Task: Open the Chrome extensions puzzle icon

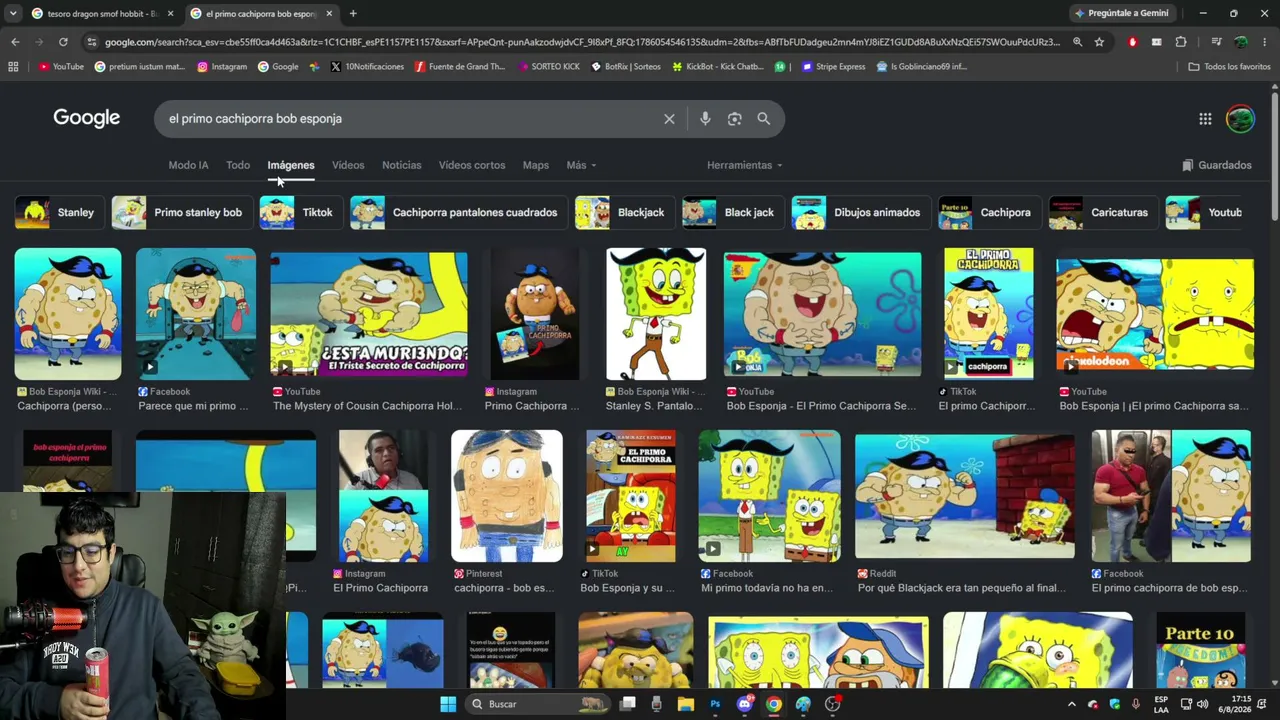Action: [x=1181, y=42]
